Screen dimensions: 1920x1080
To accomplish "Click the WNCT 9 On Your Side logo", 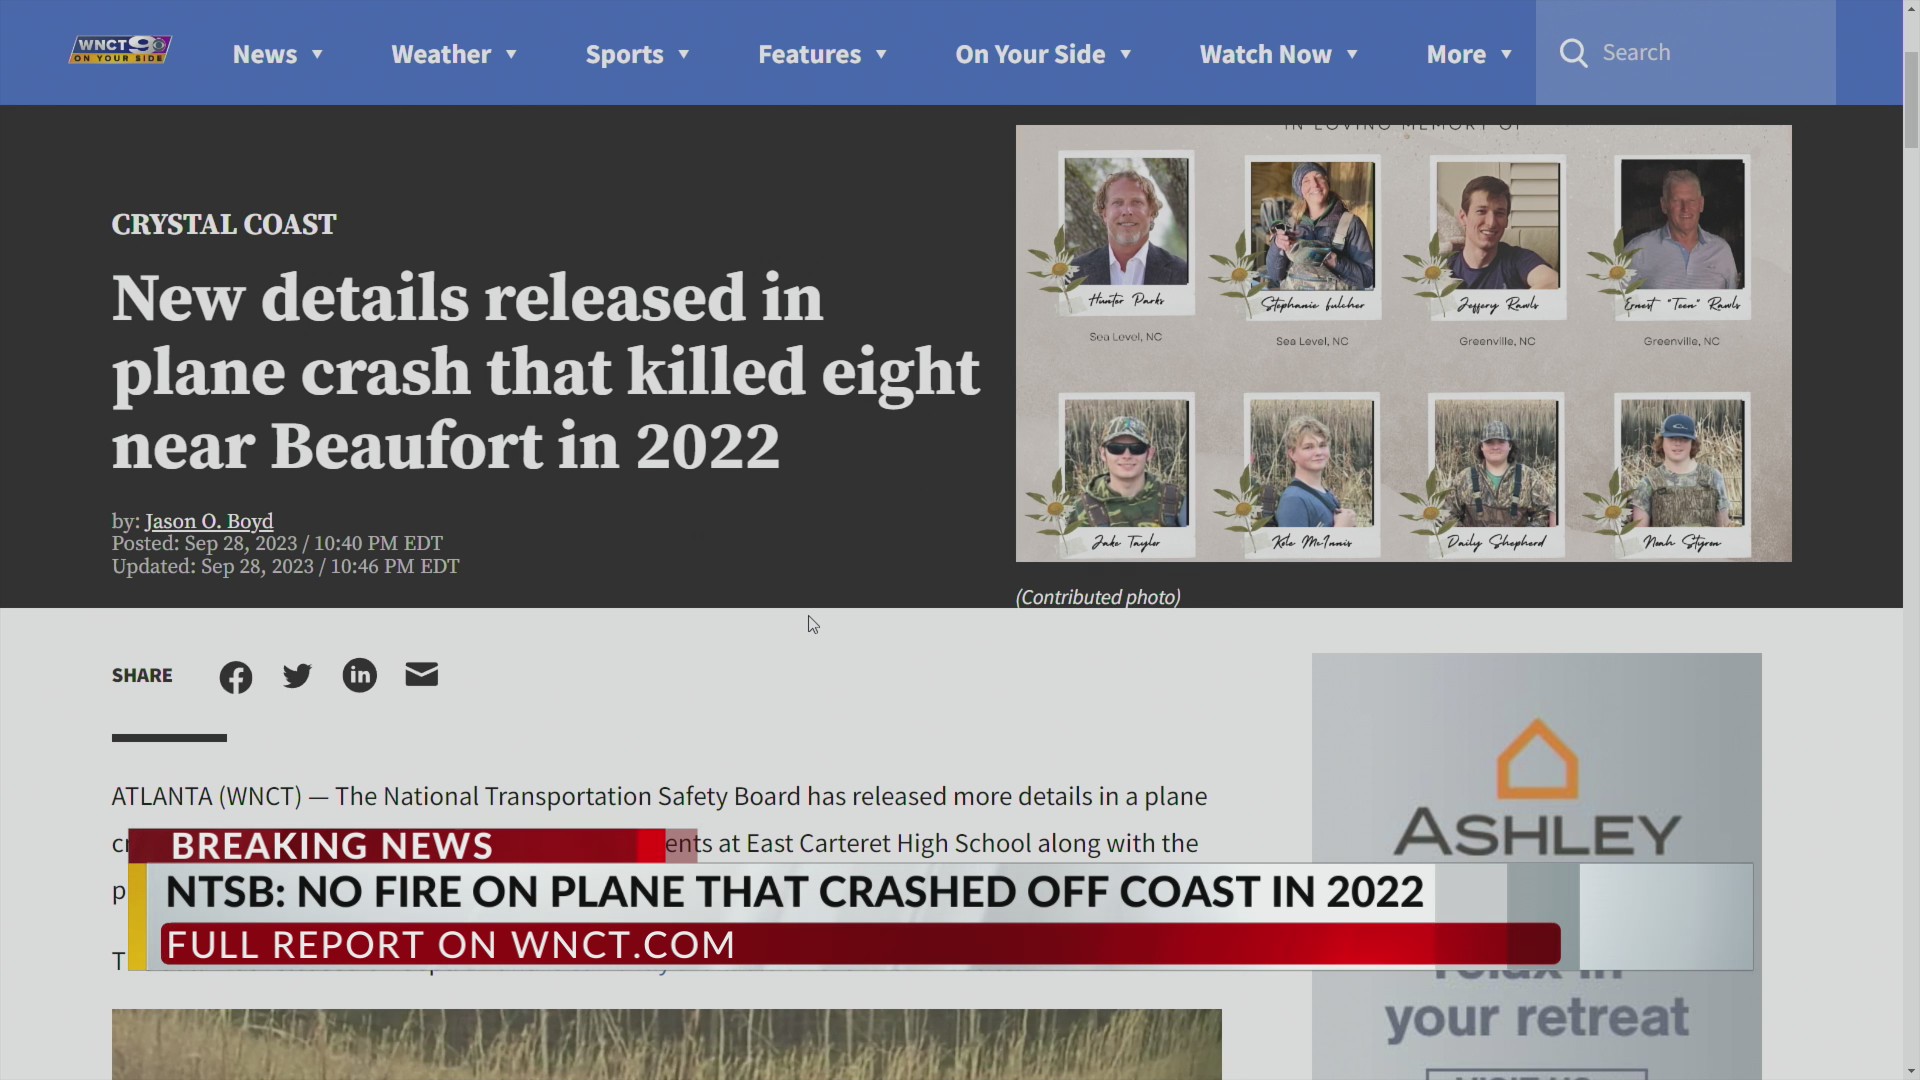I will point(120,50).
